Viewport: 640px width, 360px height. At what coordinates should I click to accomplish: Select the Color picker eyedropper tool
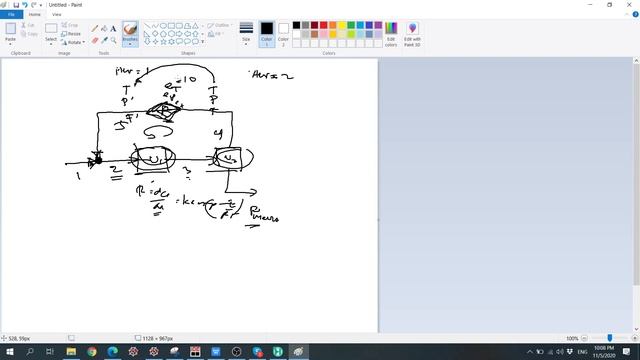tap(104, 40)
